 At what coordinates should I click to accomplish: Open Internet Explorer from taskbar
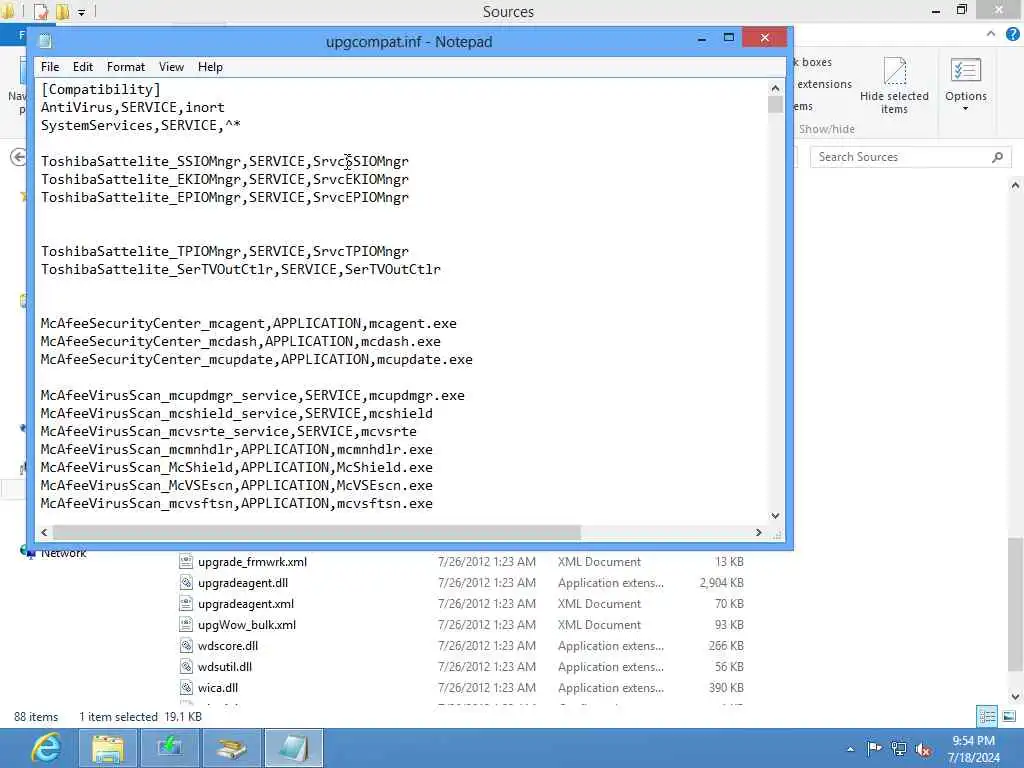point(46,748)
